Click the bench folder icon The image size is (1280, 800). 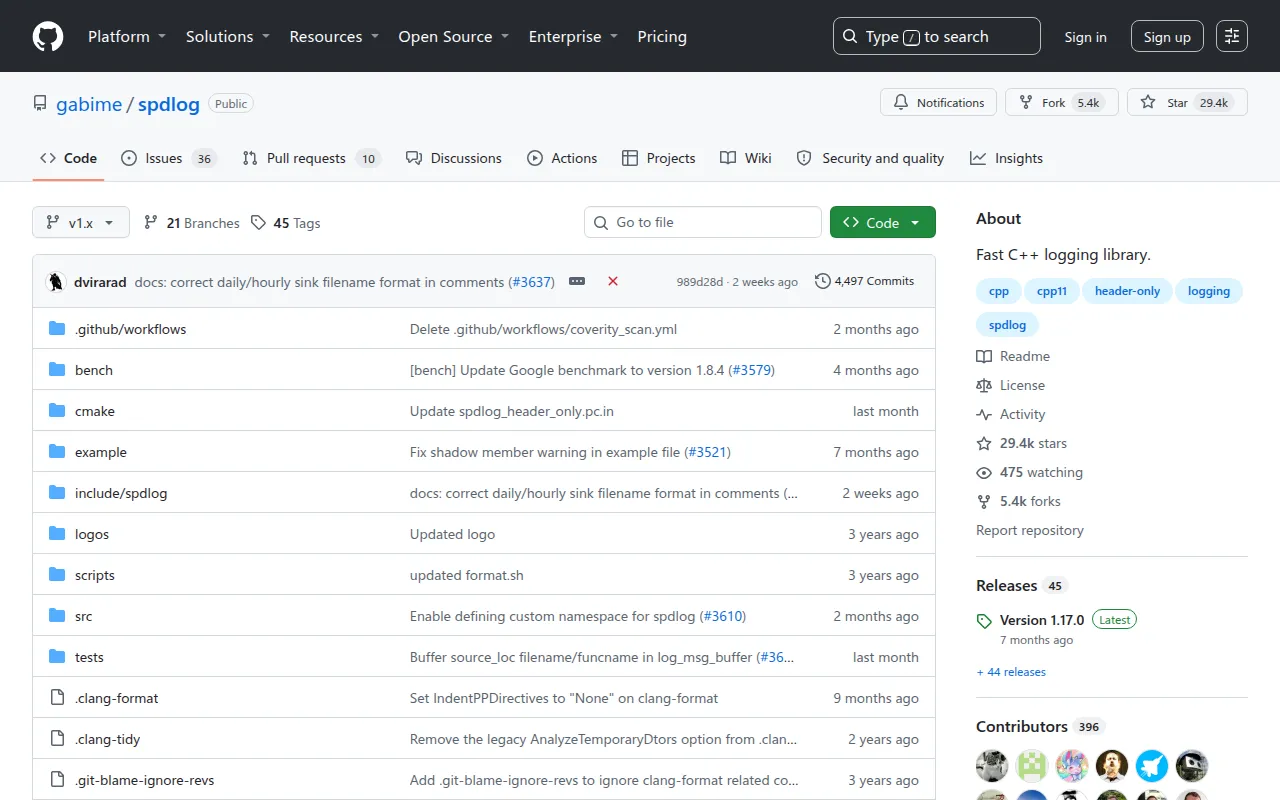(x=57, y=370)
